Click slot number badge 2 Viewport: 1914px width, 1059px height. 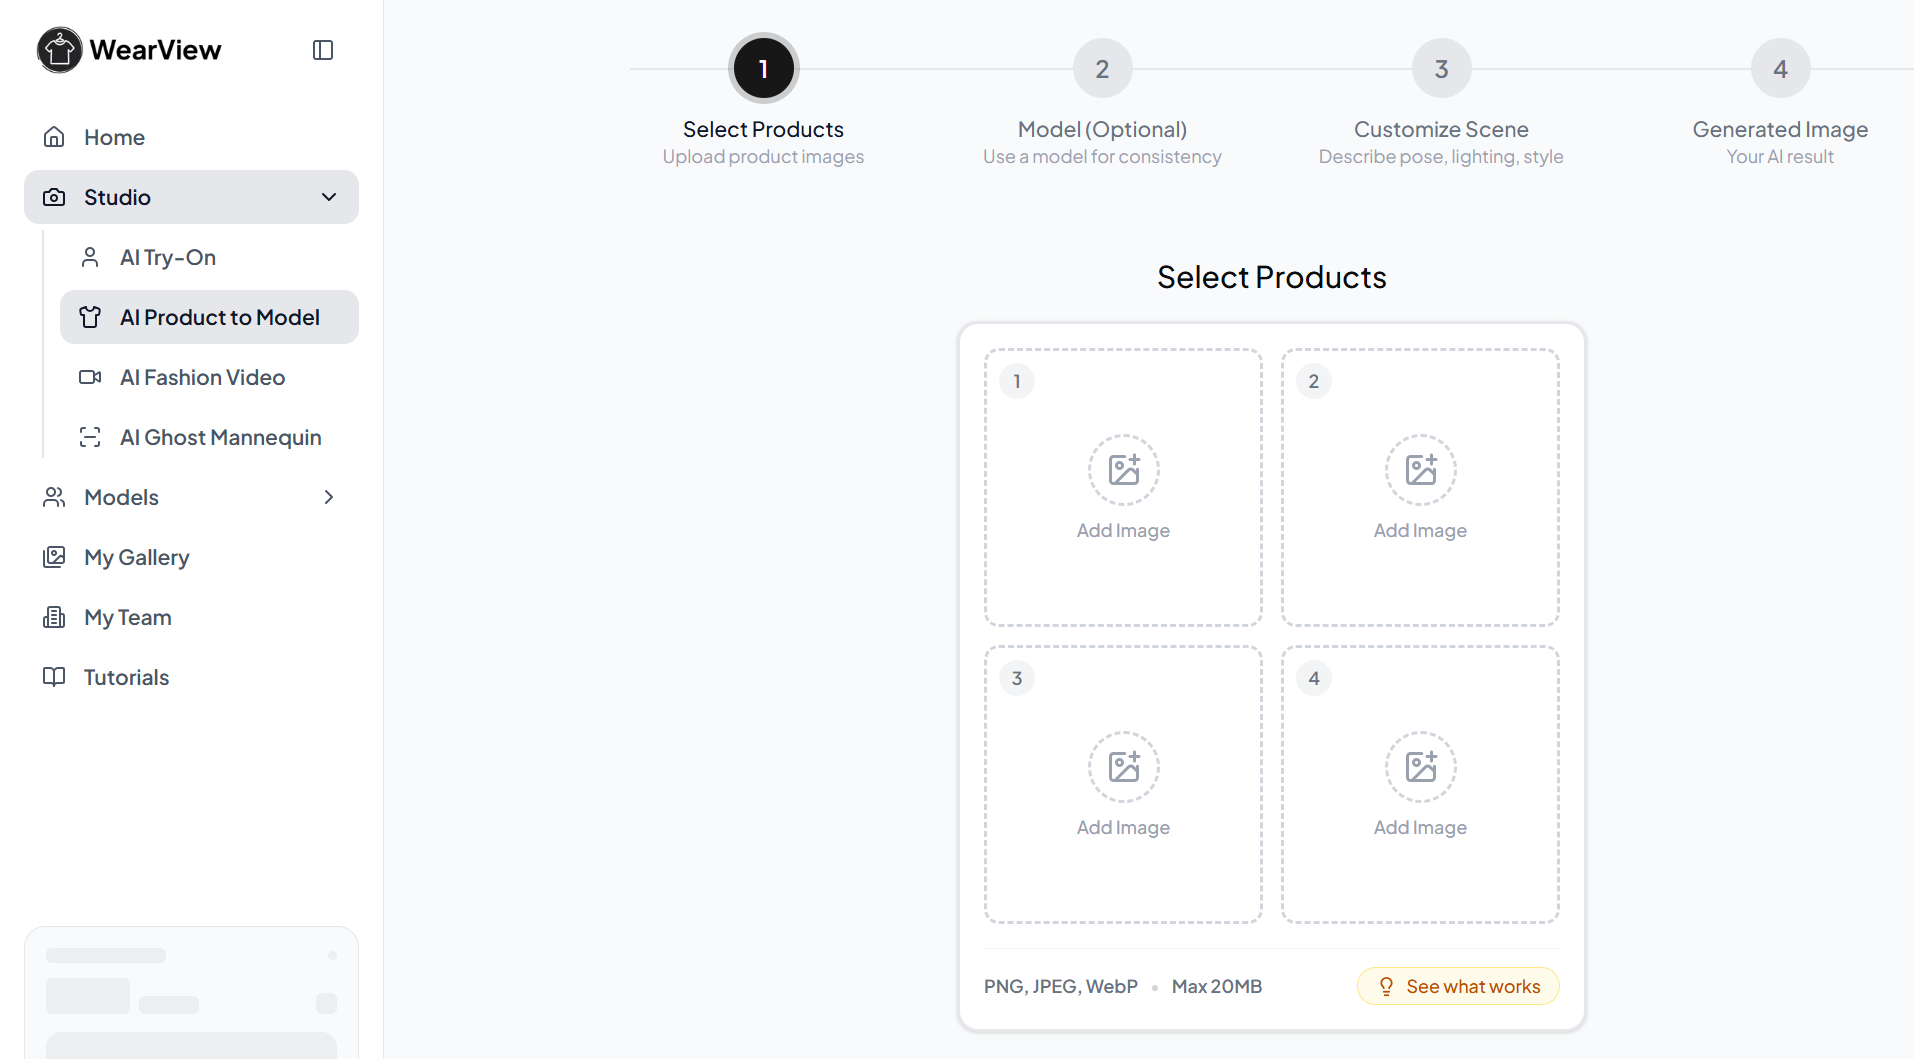coord(1314,381)
